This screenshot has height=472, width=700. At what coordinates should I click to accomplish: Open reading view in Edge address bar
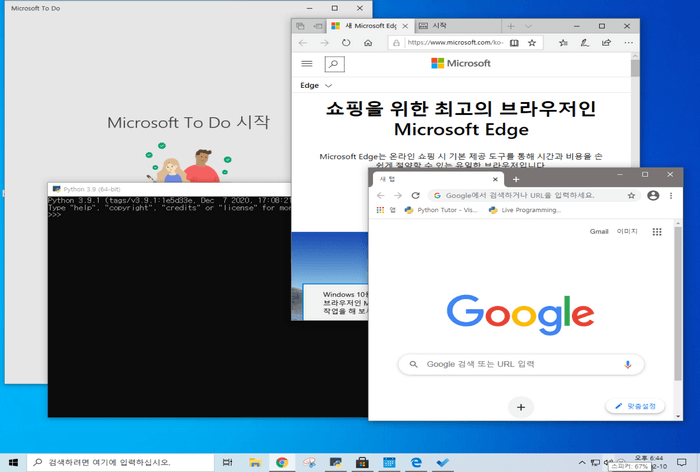[514, 43]
